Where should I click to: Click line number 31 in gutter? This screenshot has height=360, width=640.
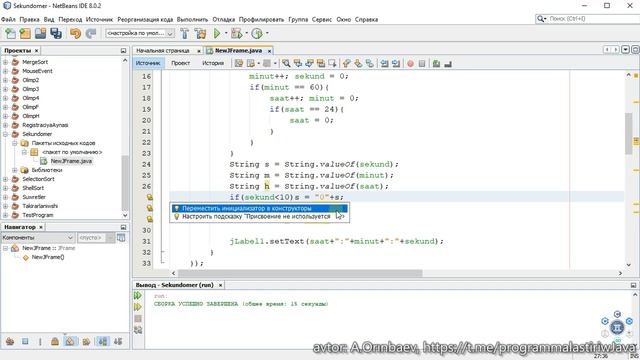click(147, 241)
